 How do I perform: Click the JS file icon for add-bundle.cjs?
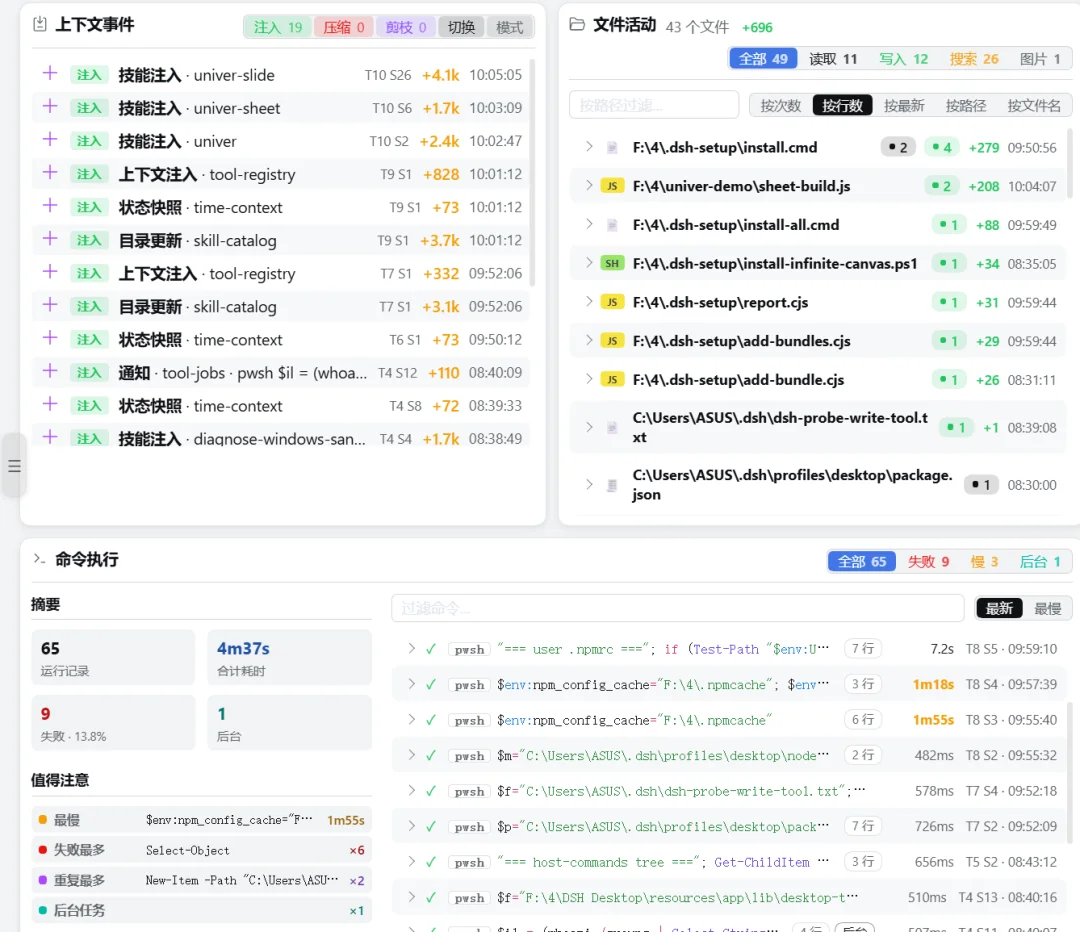[612, 379]
